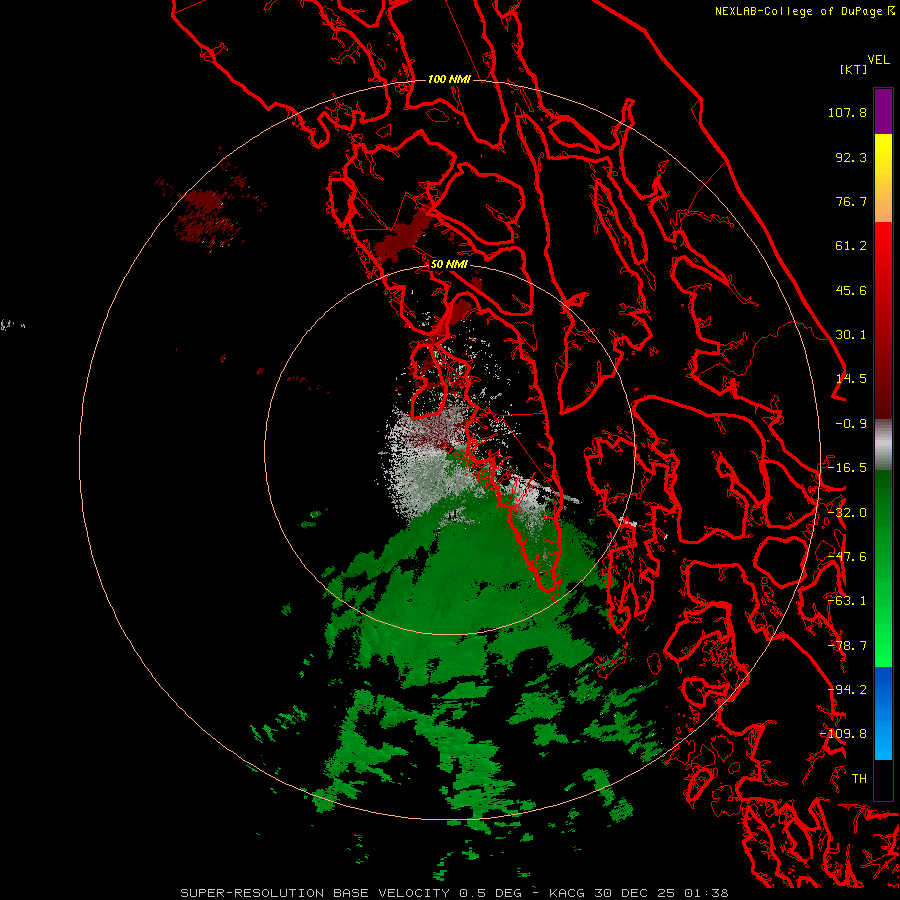The image size is (900, 900).
Task: Select the 14.5 value on velocity scale
Action: point(851,379)
